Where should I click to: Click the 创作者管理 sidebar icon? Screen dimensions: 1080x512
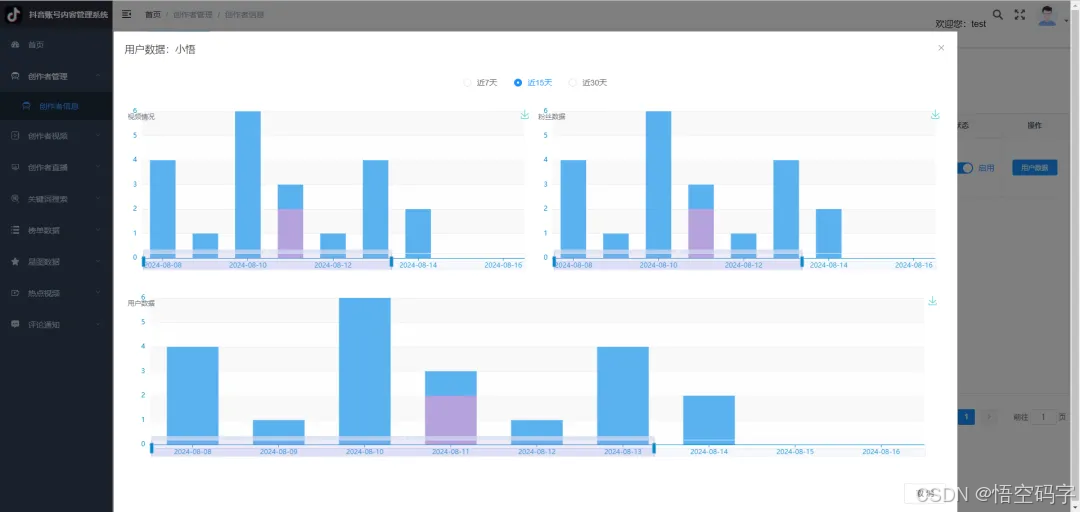pyautogui.click(x=15, y=76)
